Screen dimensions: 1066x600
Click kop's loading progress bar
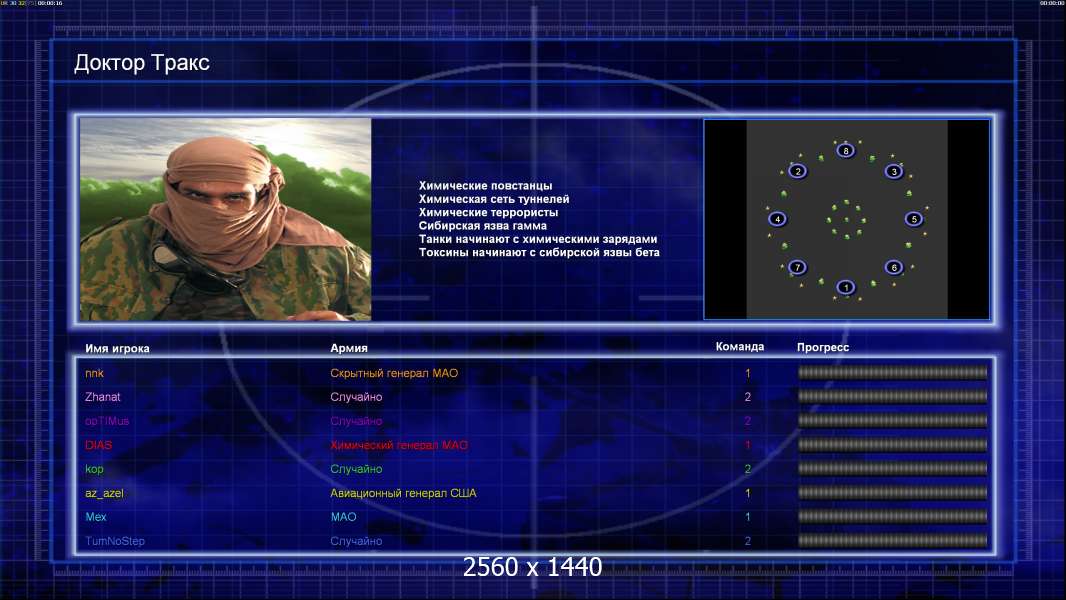(892, 469)
